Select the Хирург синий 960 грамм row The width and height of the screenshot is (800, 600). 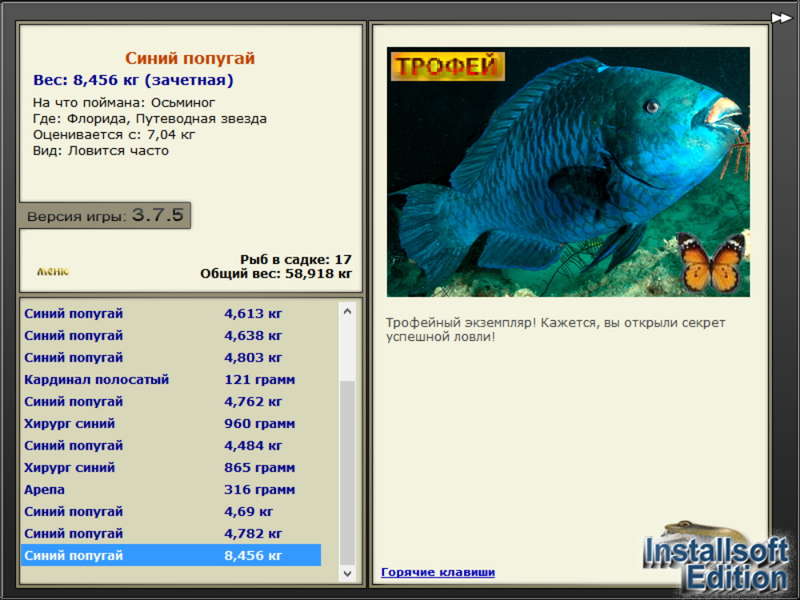(171, 423)
